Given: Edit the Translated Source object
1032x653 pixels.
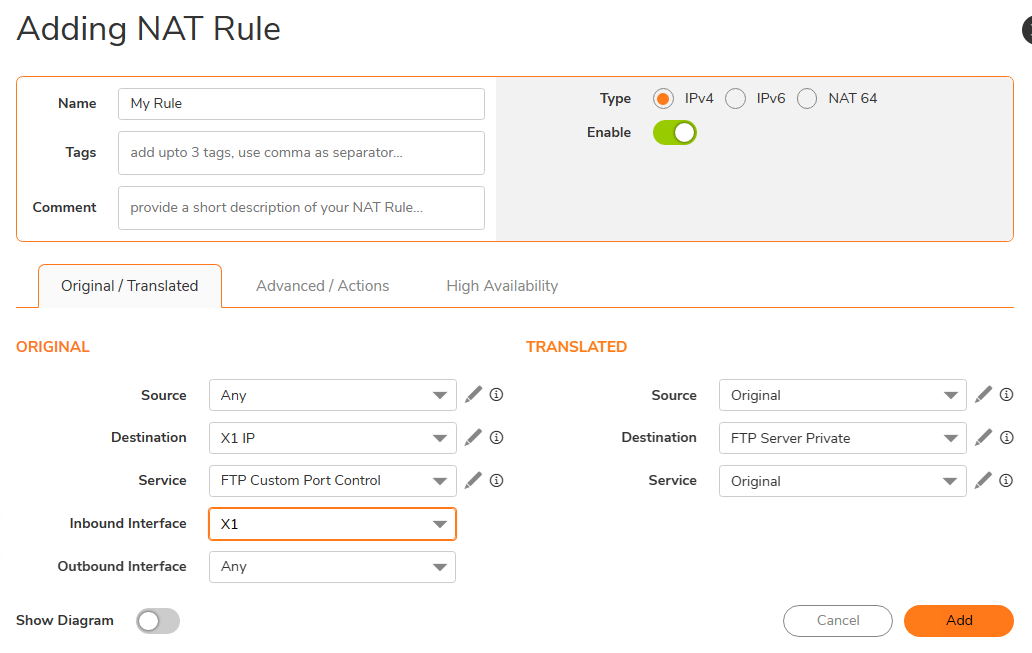Looking at the screenshot, I should [983, 394].
